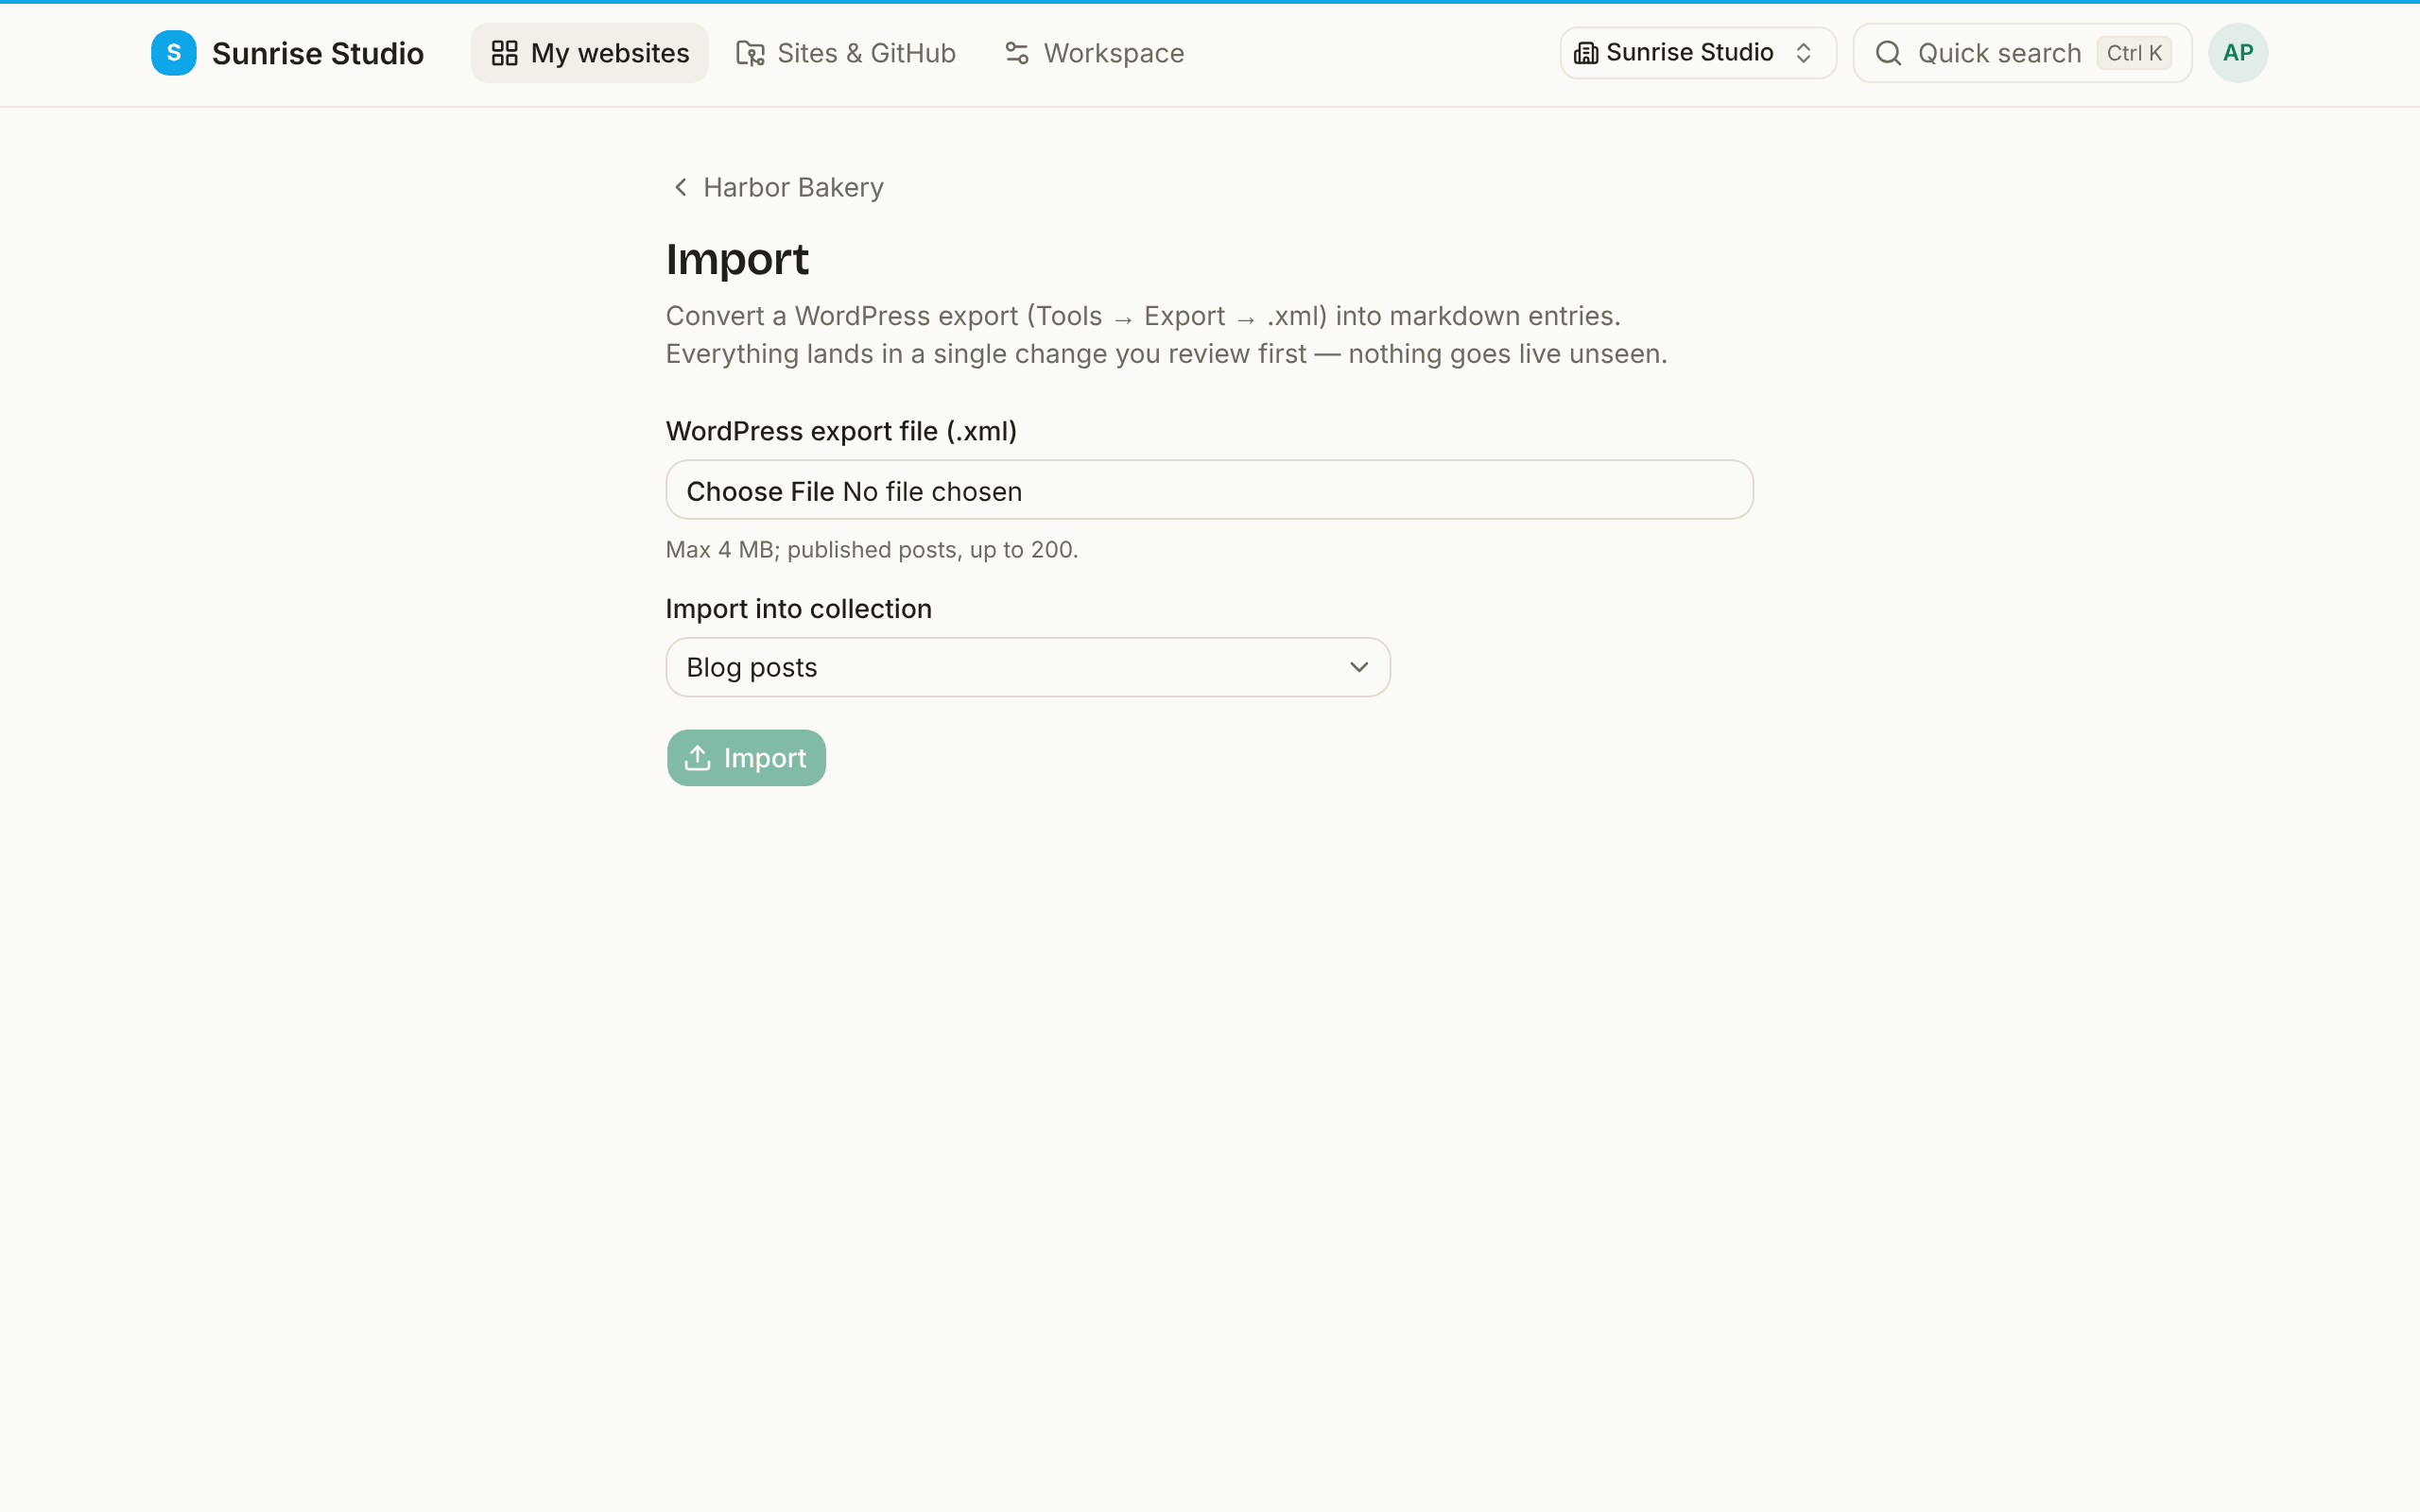Viewport: 2420px width, 1512px height.
Task: Click the upload icon on the Import button
Action: tap(698, 758)
